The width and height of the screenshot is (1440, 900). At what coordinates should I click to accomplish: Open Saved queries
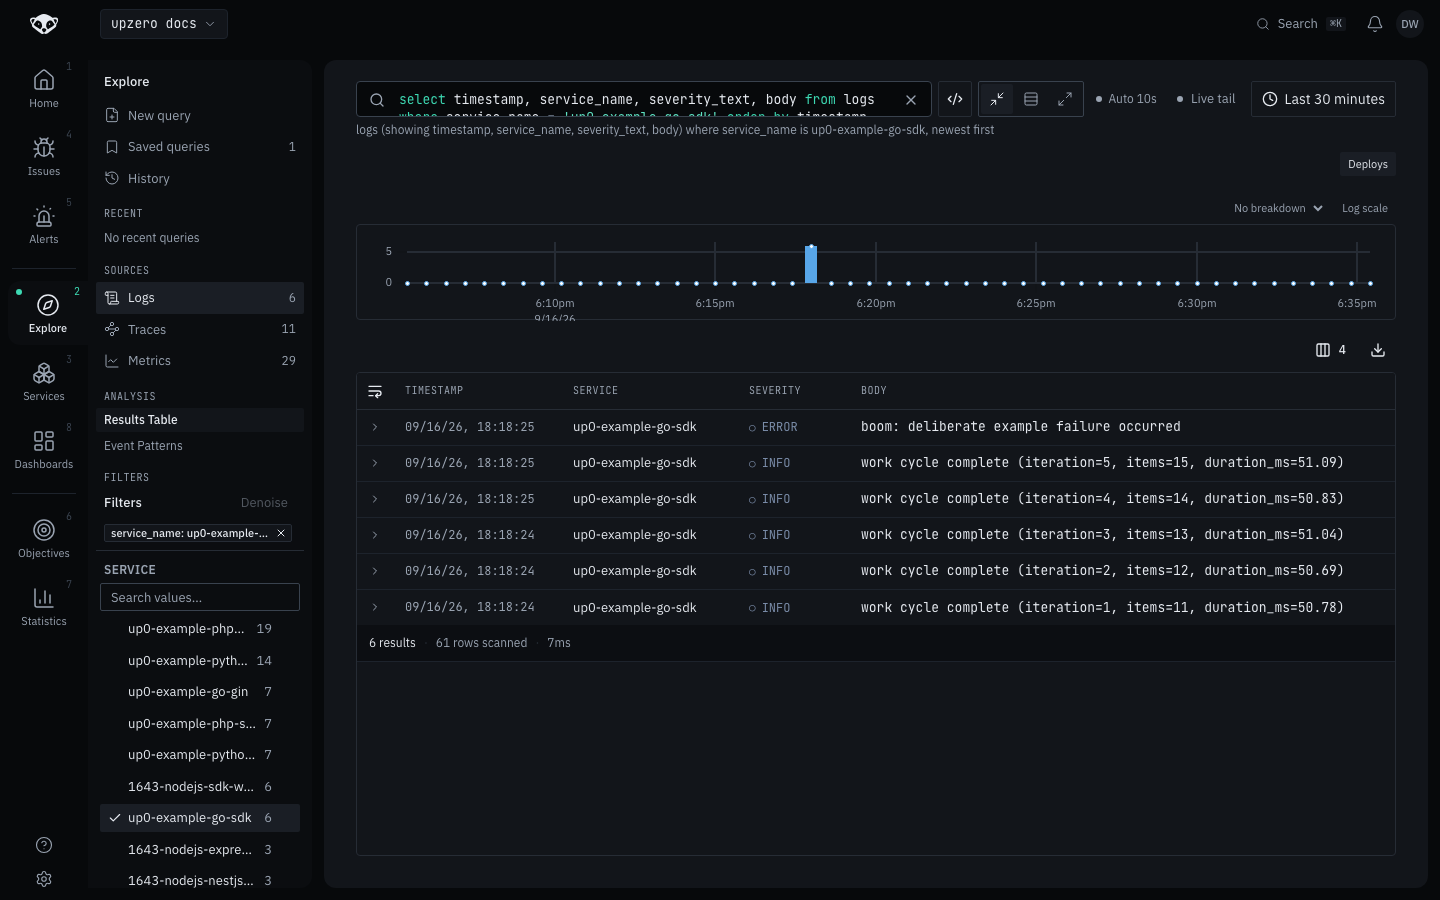tap(200, 147)
